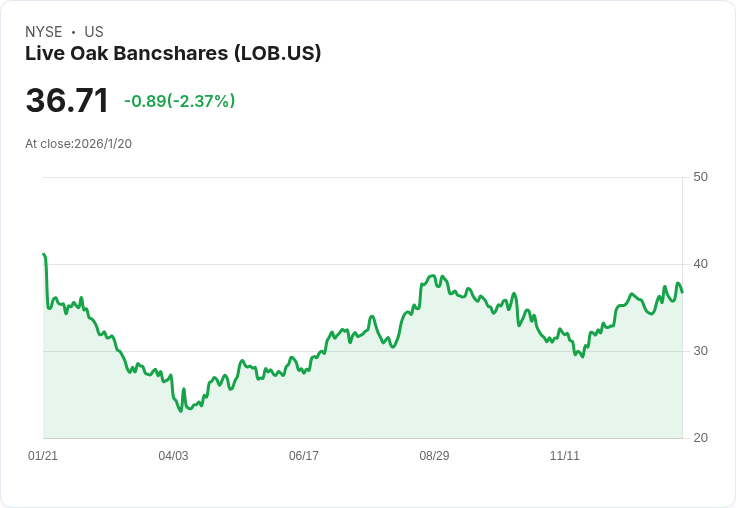736x508 pixels.
Task: Click the 08/29 date on the x-axis
Action: pyautogui.click(x=434, y=455)
